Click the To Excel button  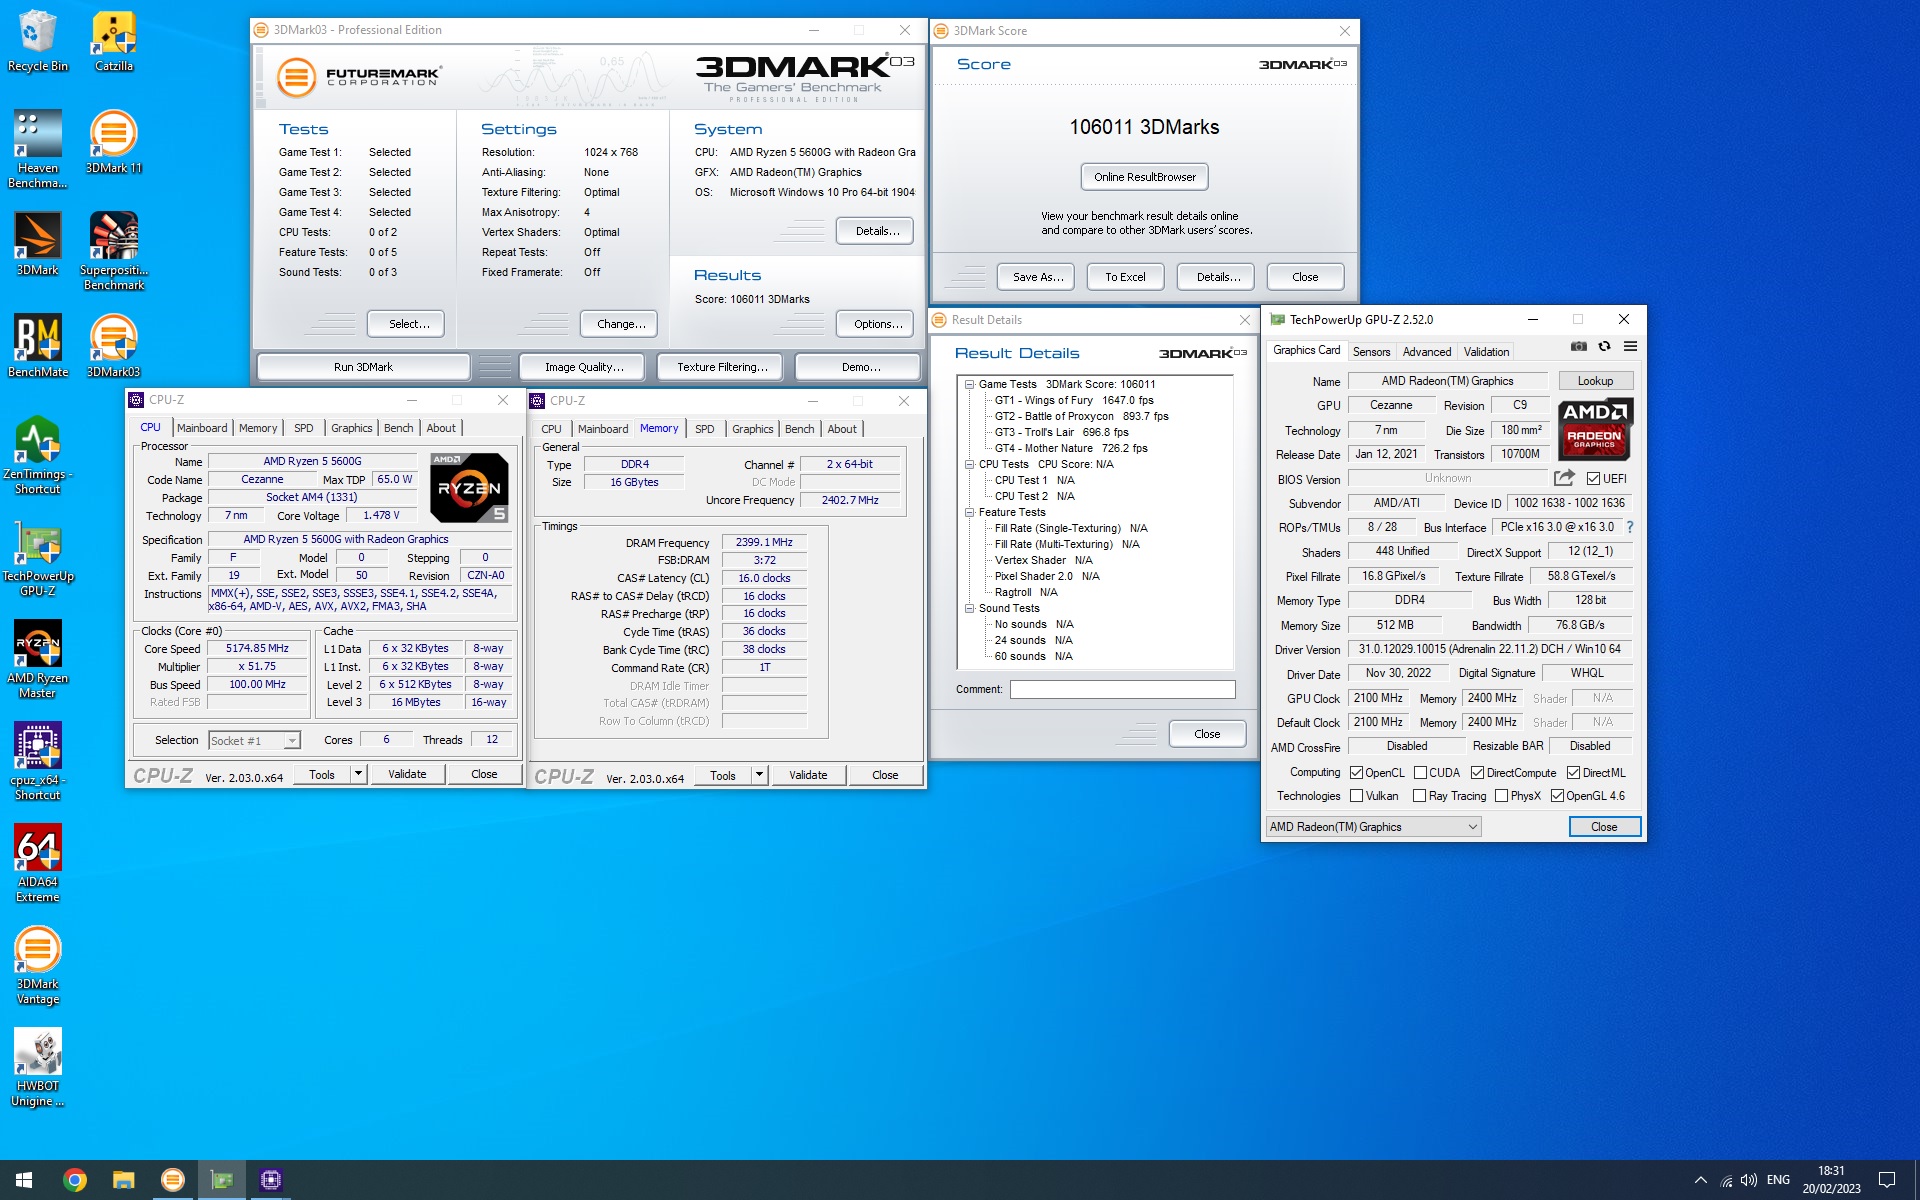pyautogui.click(x=1125, y=277)
